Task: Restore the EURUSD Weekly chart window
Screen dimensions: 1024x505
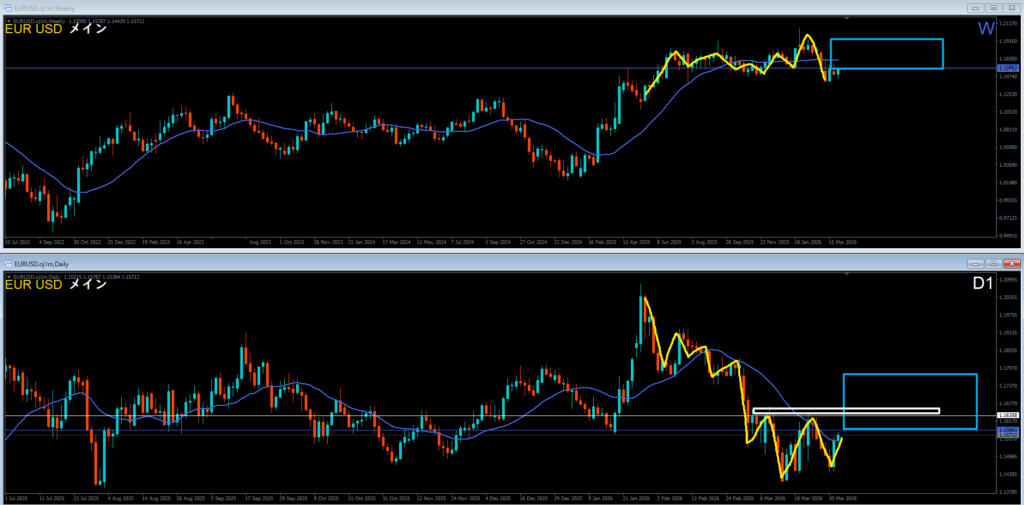Action: pos(993,8)
